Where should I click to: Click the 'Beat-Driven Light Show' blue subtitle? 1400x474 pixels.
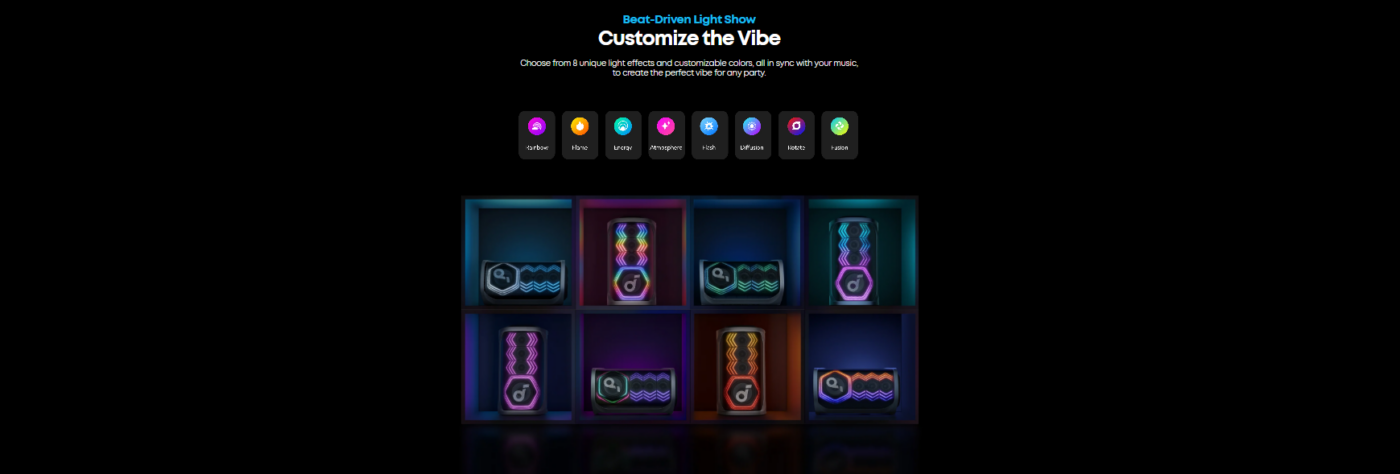tap(689, 19)
